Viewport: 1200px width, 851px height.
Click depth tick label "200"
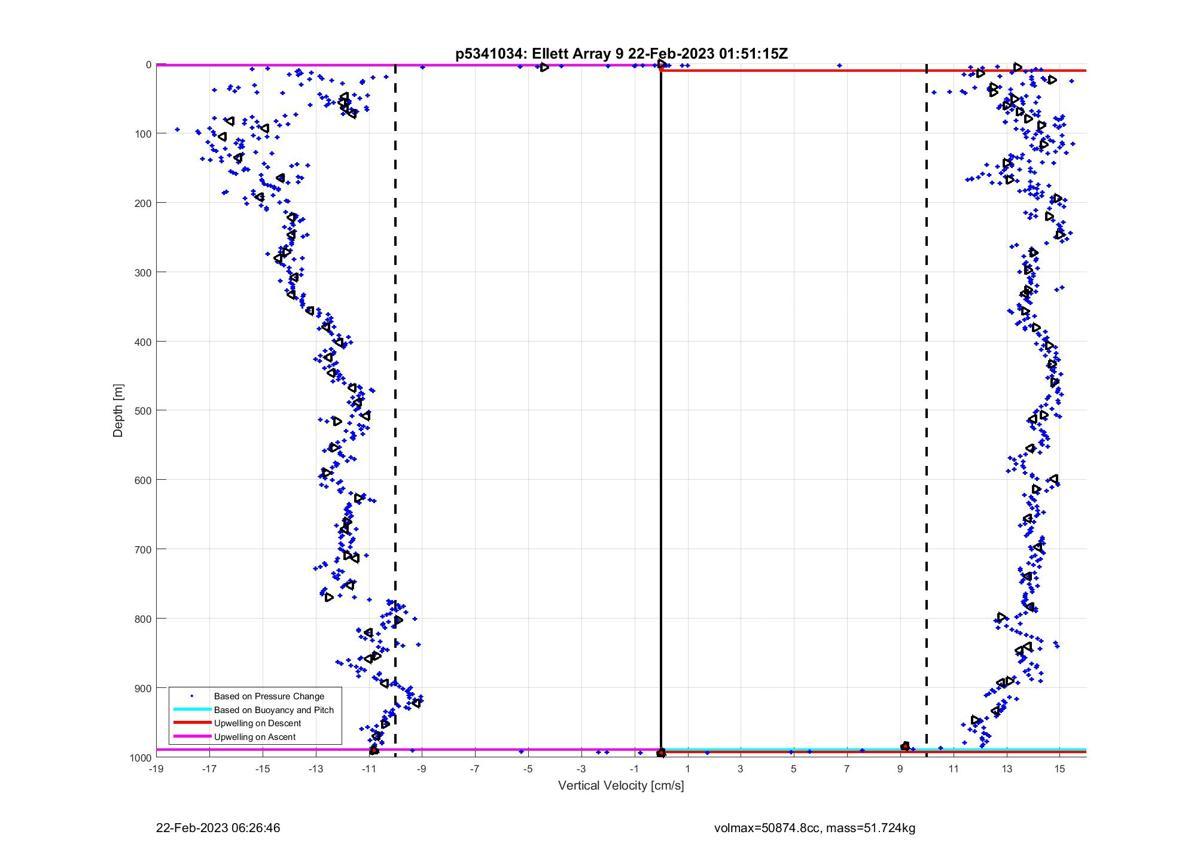tap(143, 203)
